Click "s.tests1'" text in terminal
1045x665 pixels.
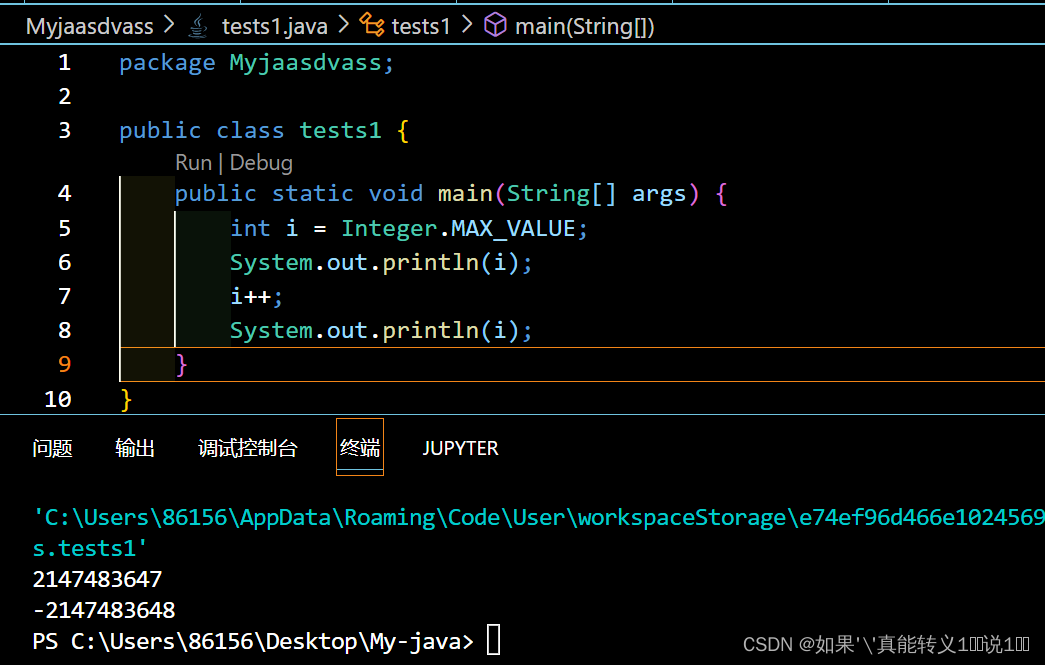[90, 548]
